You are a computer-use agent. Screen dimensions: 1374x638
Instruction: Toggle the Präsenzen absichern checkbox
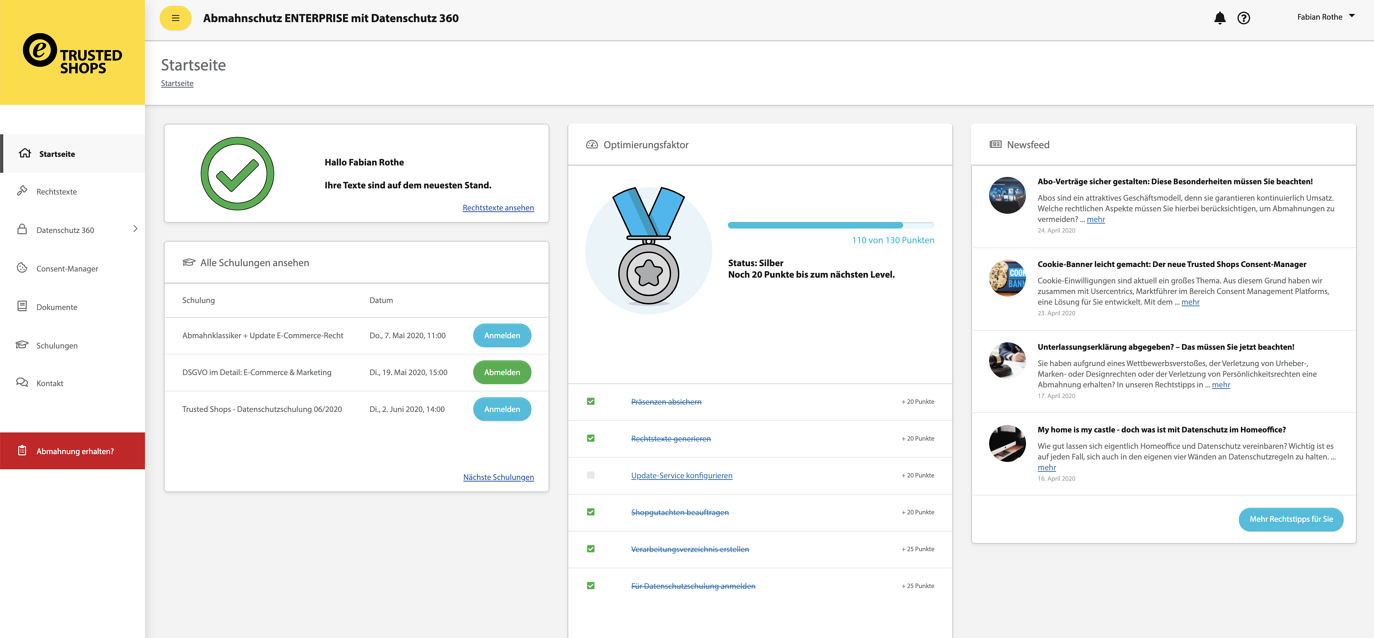(591, 401)
